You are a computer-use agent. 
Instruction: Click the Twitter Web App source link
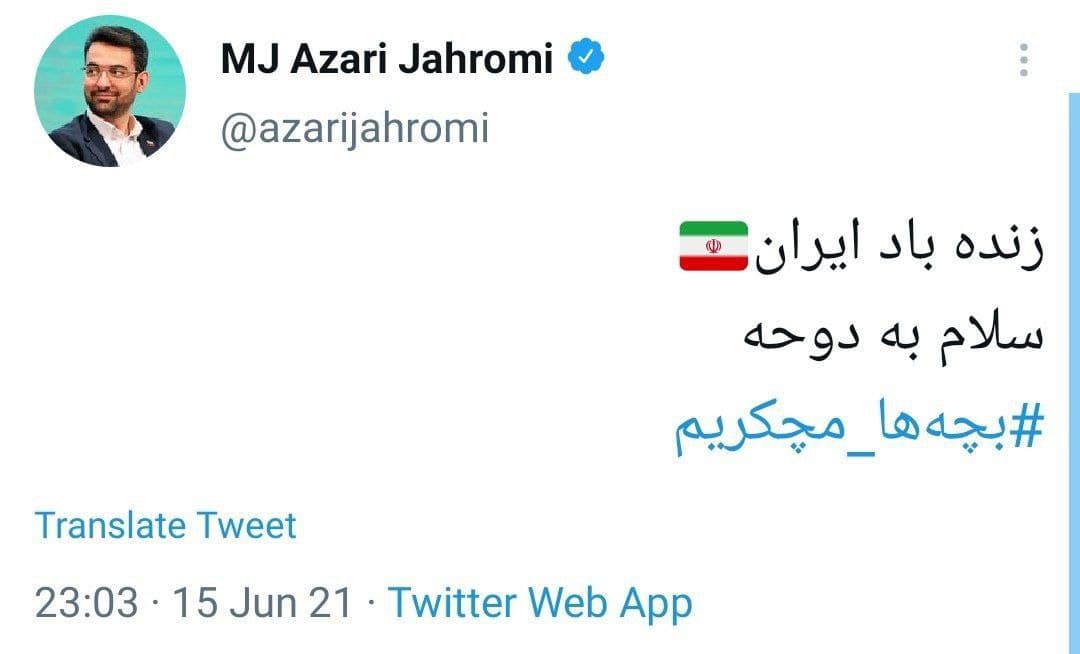pos(540,603)
